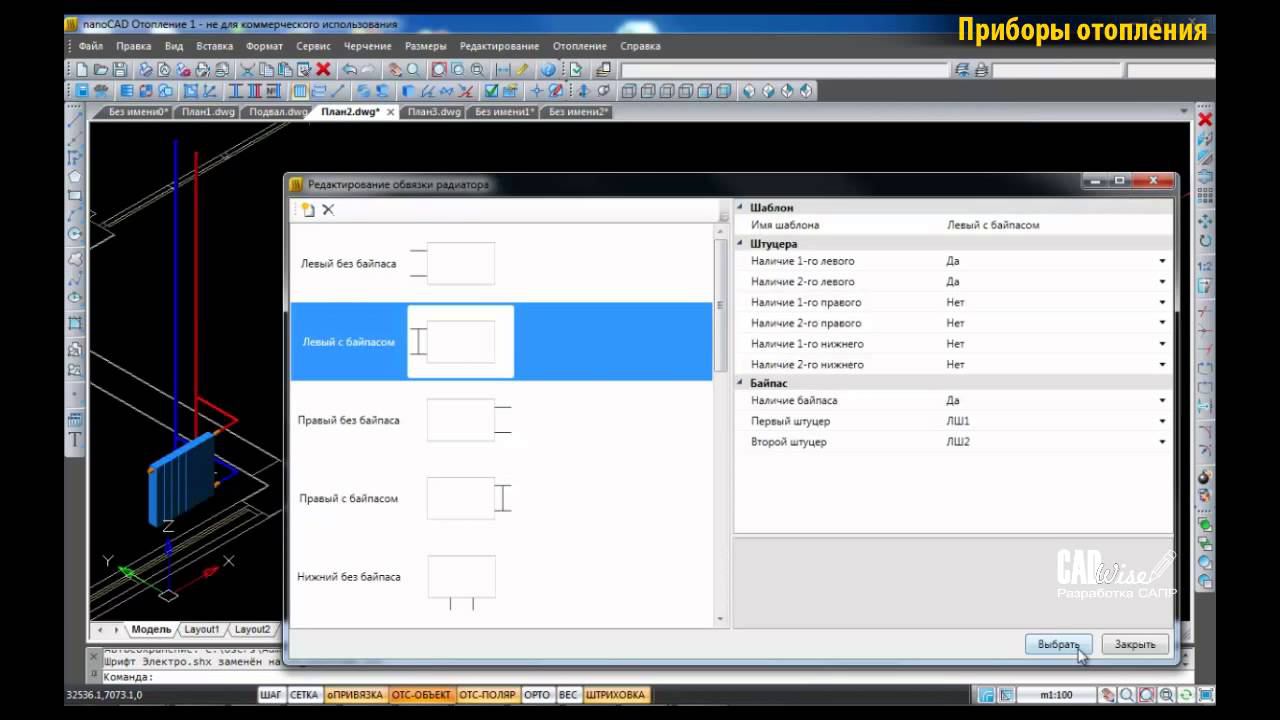
Task: Open the Файл menu
Action: [90, 46]
